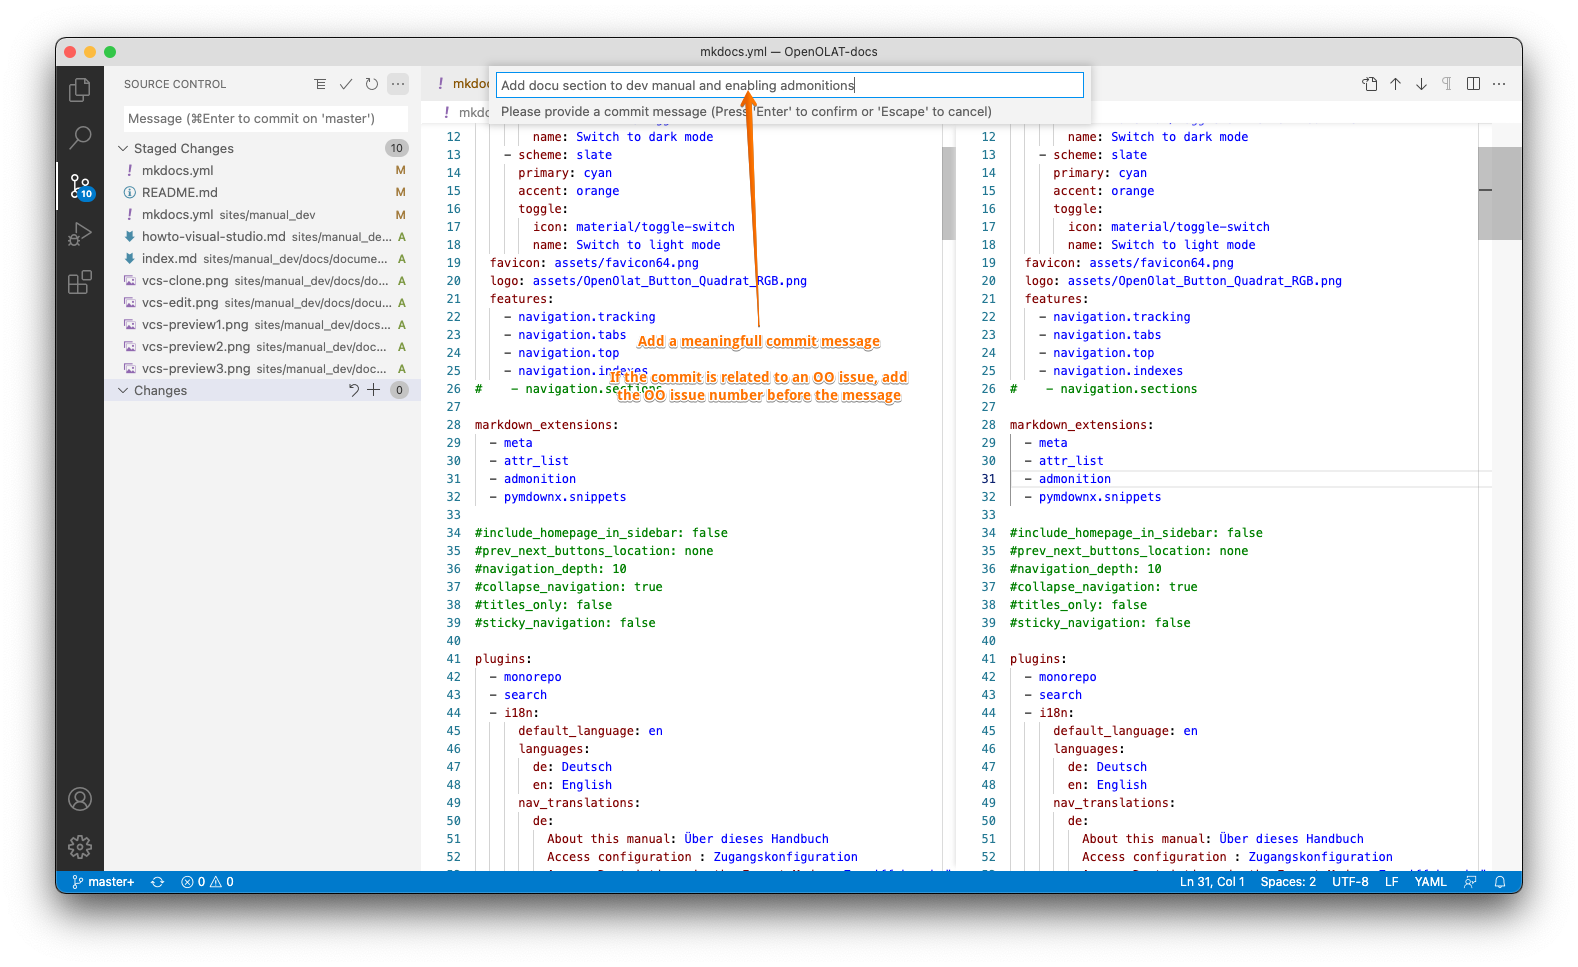The width and height of the screenshot is (1578, 967).
Task: Refresh the Source Control panel
Action: (372, 84)
